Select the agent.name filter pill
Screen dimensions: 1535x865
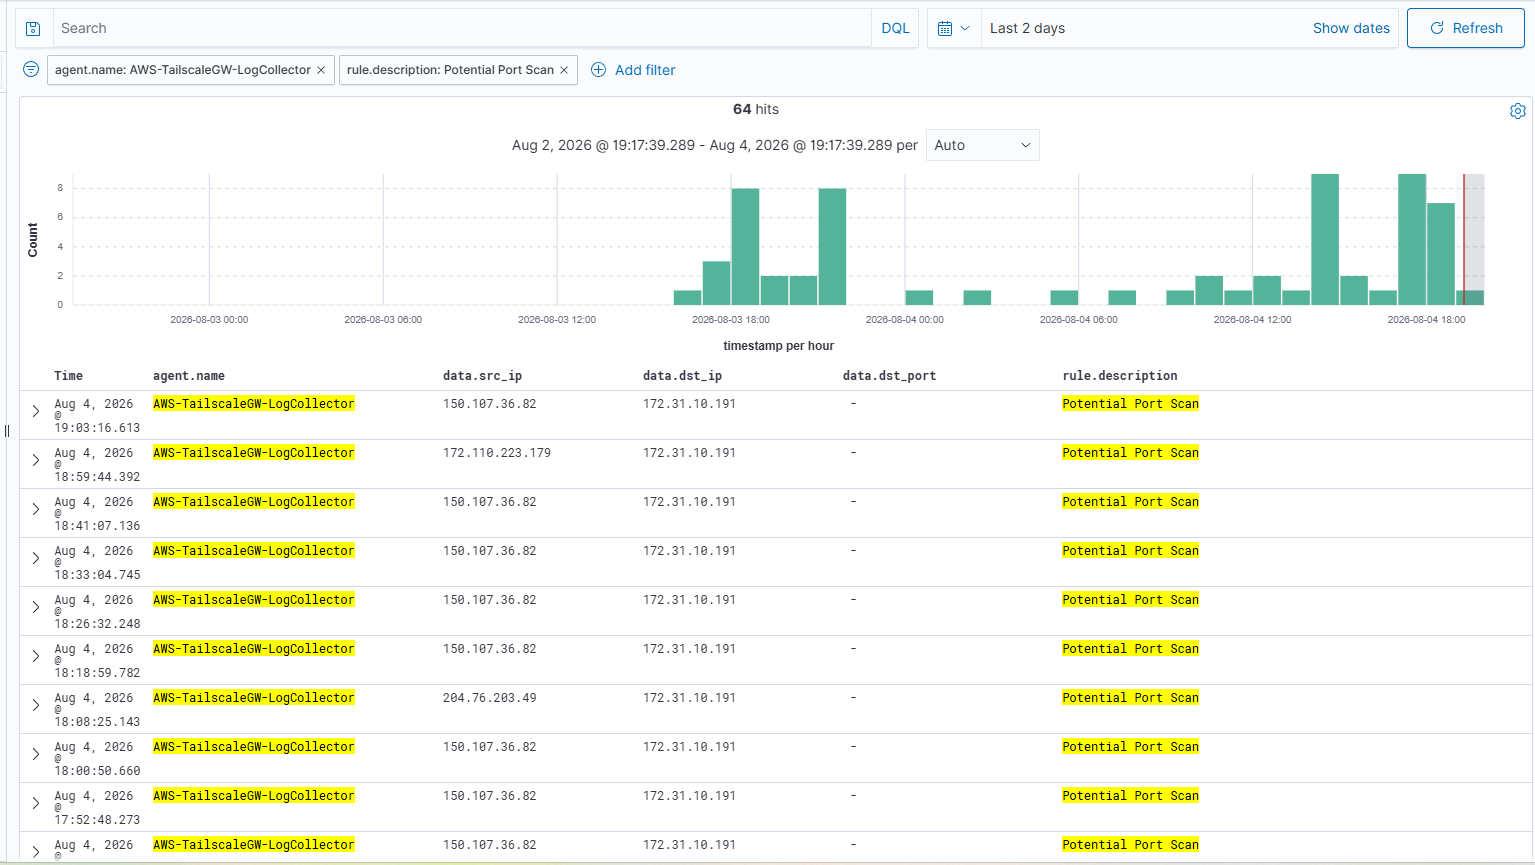[x=182, y=70]
